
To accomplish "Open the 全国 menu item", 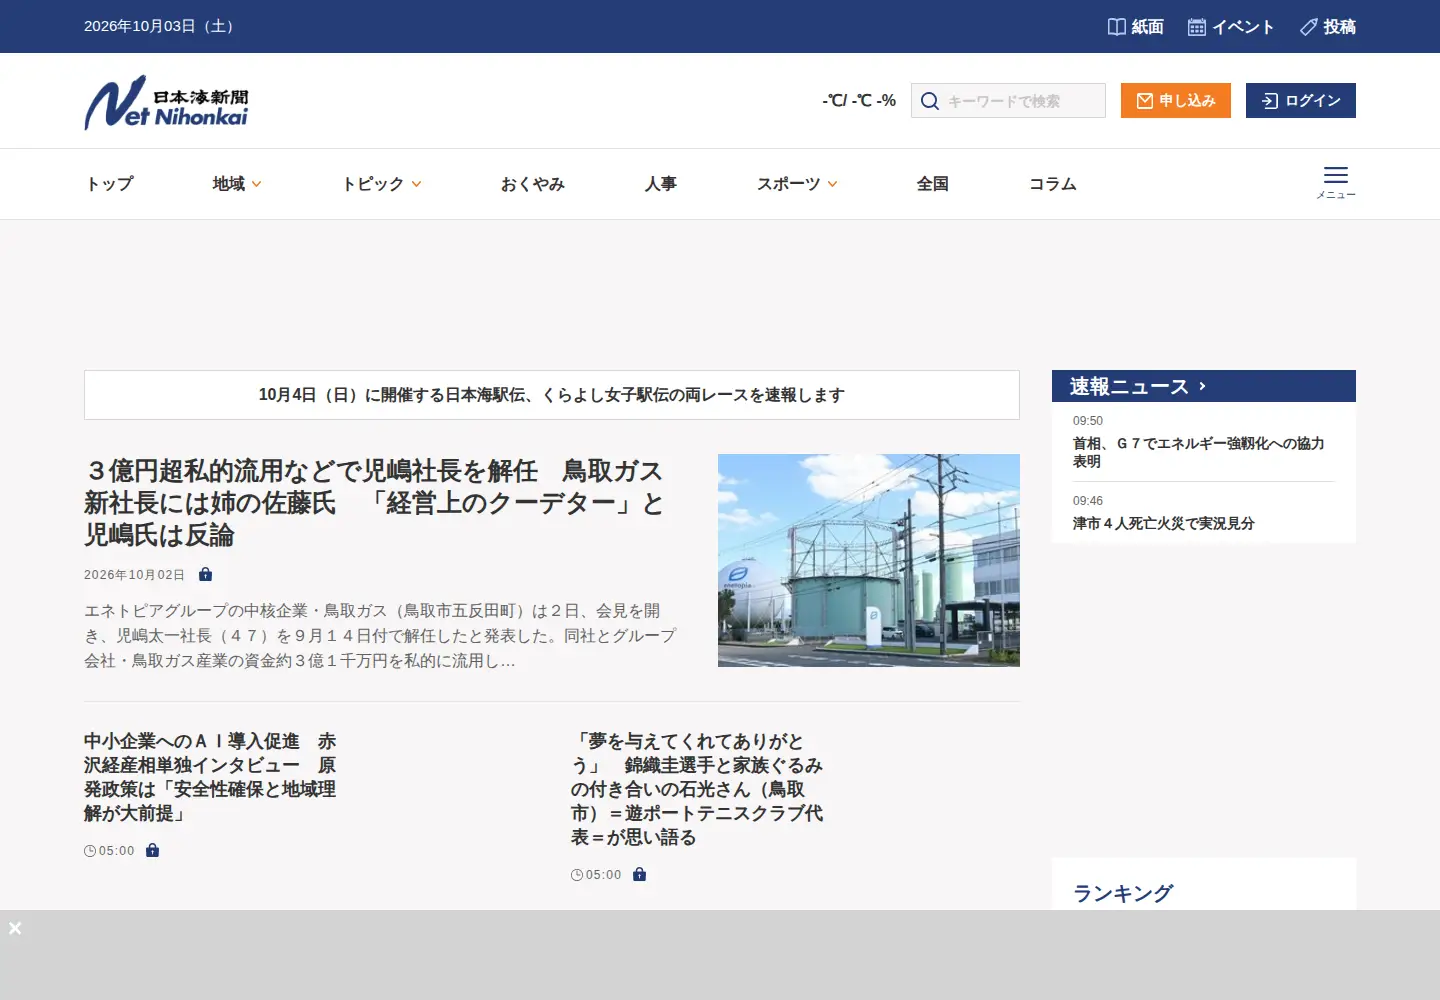I will pos(933,184).
